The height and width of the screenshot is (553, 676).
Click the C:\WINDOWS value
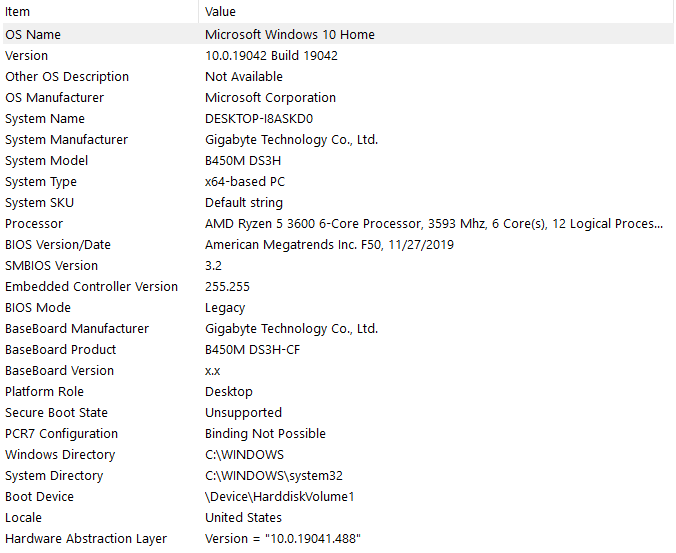pyautogui.click(x=244, y=455)
